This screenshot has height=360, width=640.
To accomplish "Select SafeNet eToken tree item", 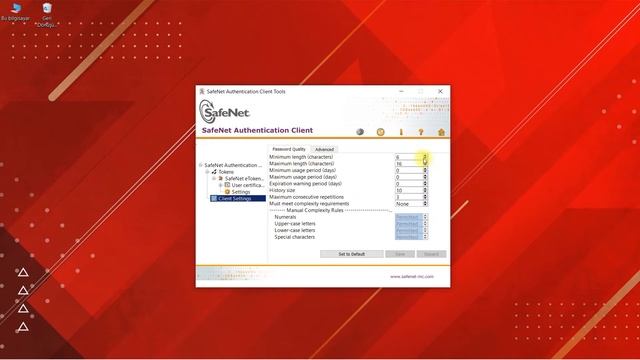I will click(x=244, y=178).
